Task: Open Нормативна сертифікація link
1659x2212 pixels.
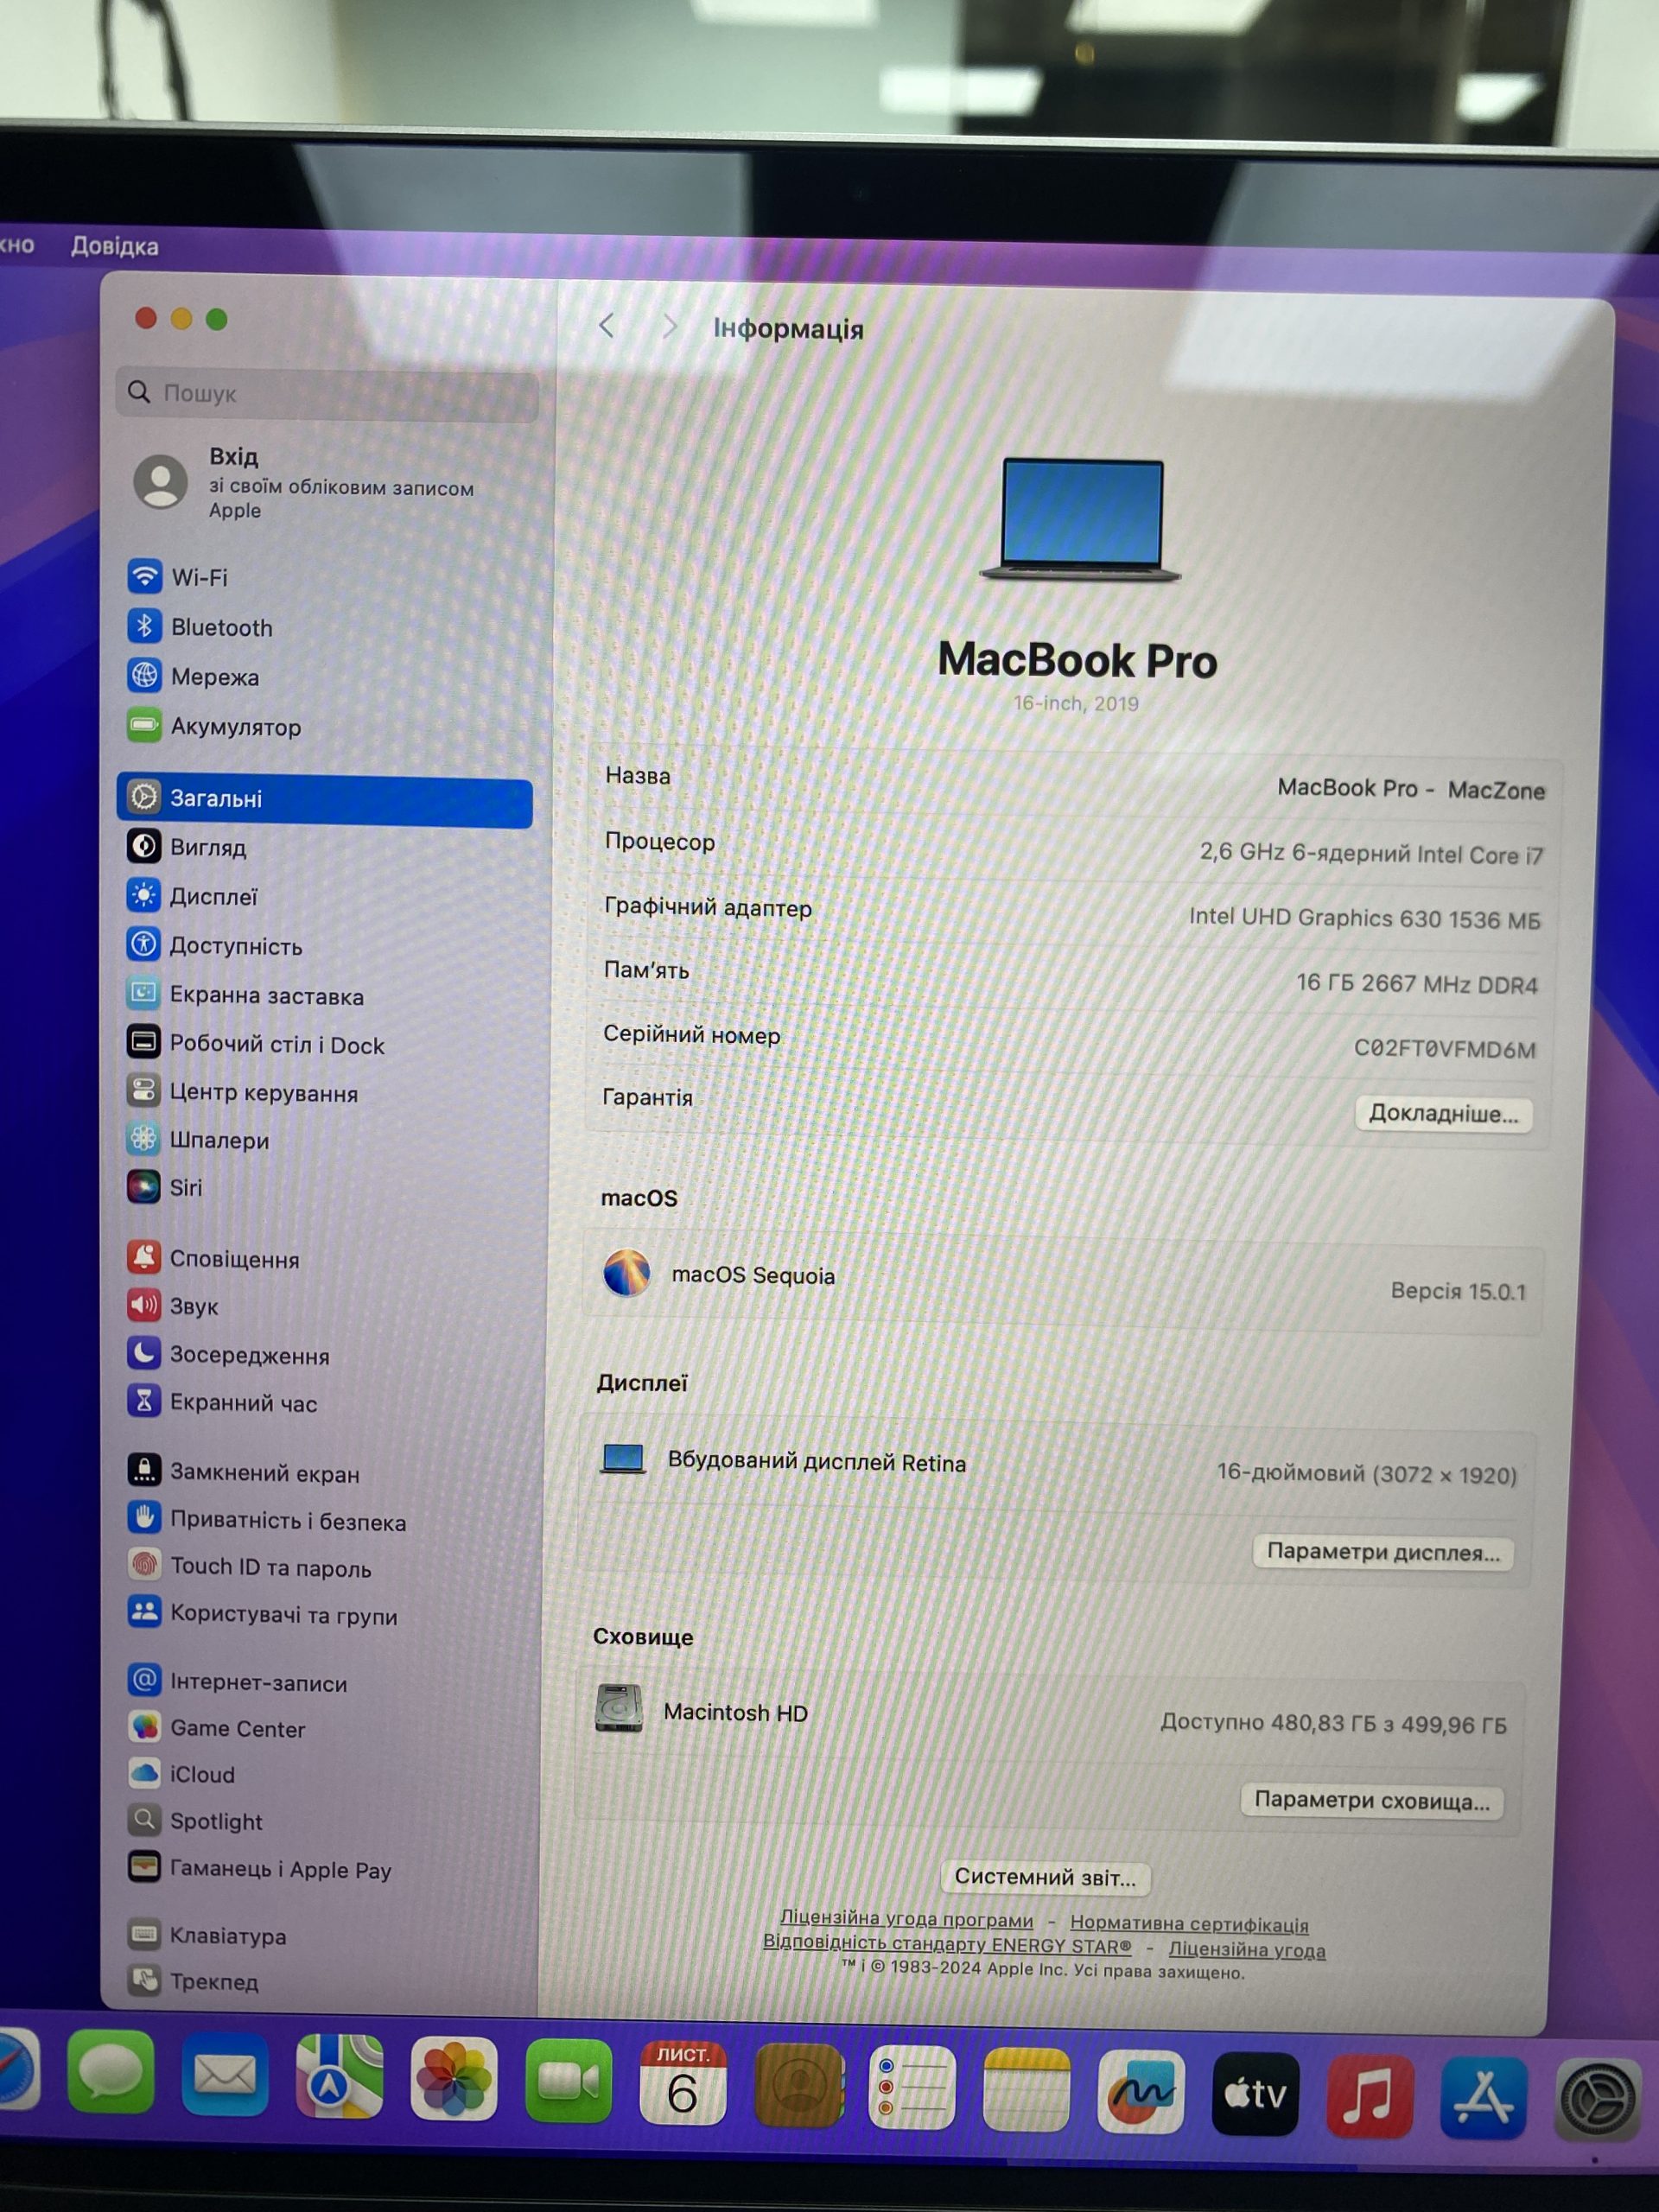Action: click(x=1189, y=1923)
